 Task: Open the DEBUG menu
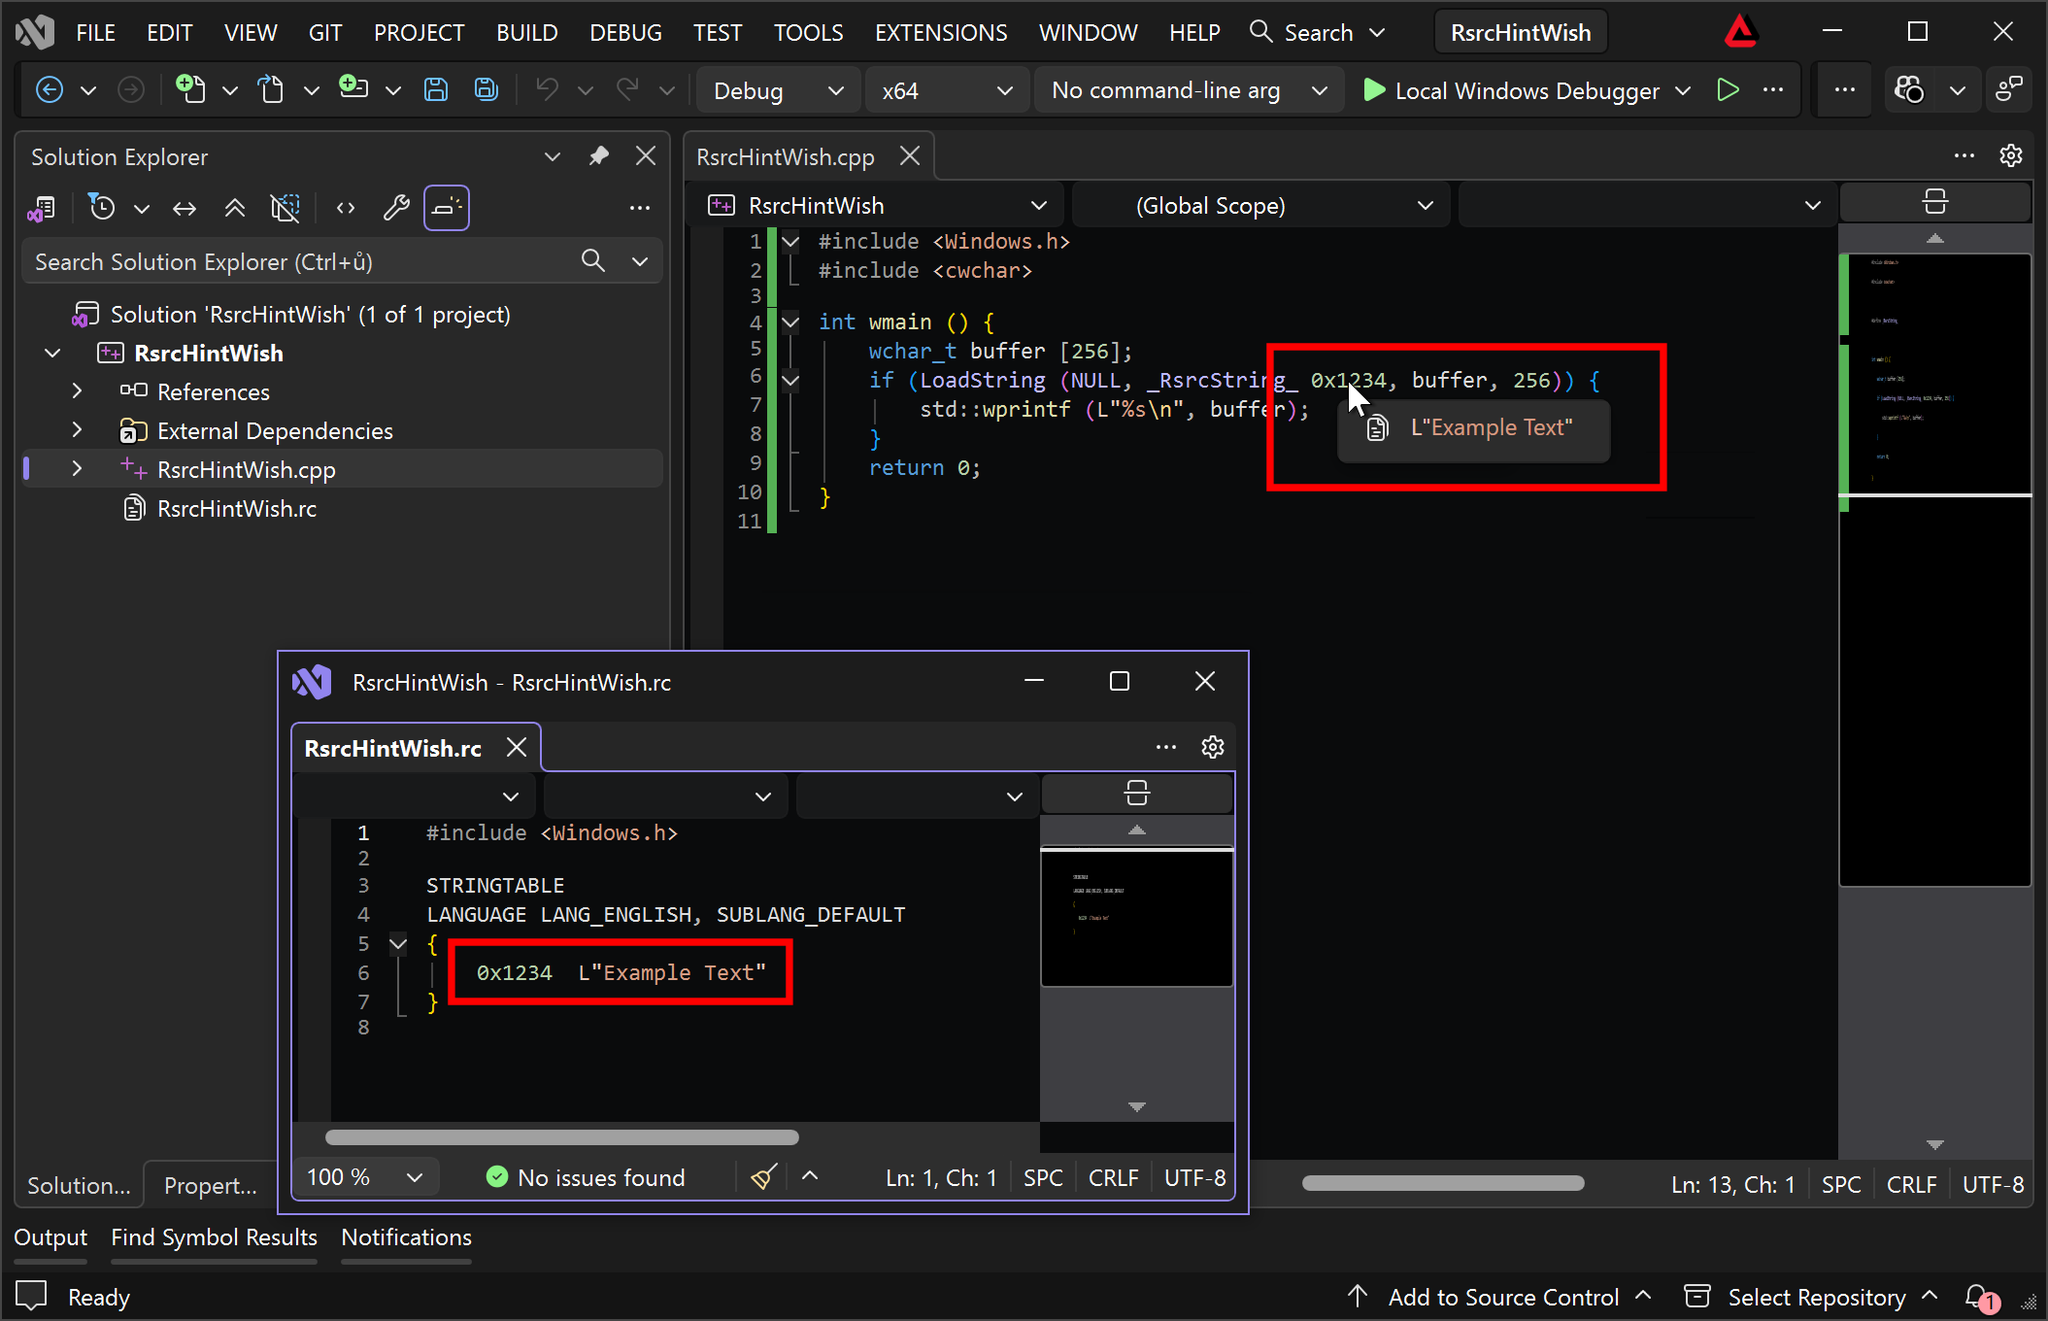pos(626,33)
